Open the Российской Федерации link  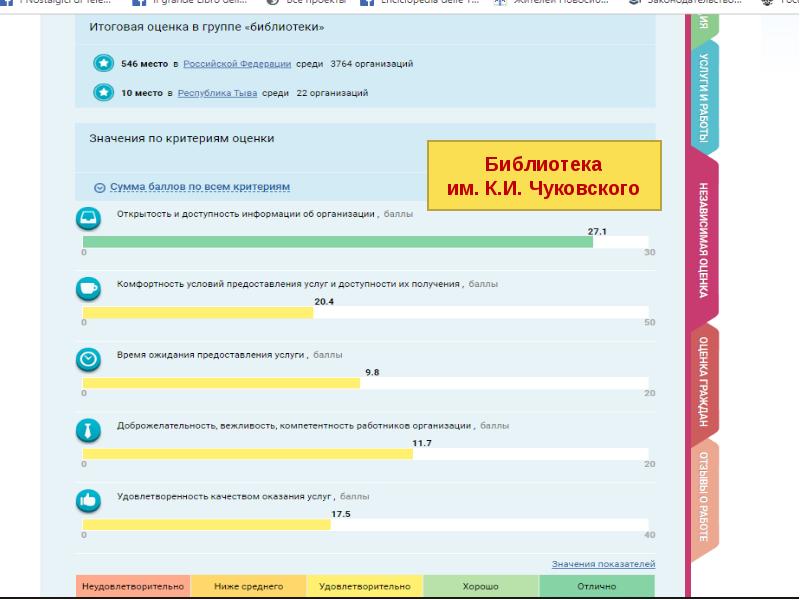point(237,64)
